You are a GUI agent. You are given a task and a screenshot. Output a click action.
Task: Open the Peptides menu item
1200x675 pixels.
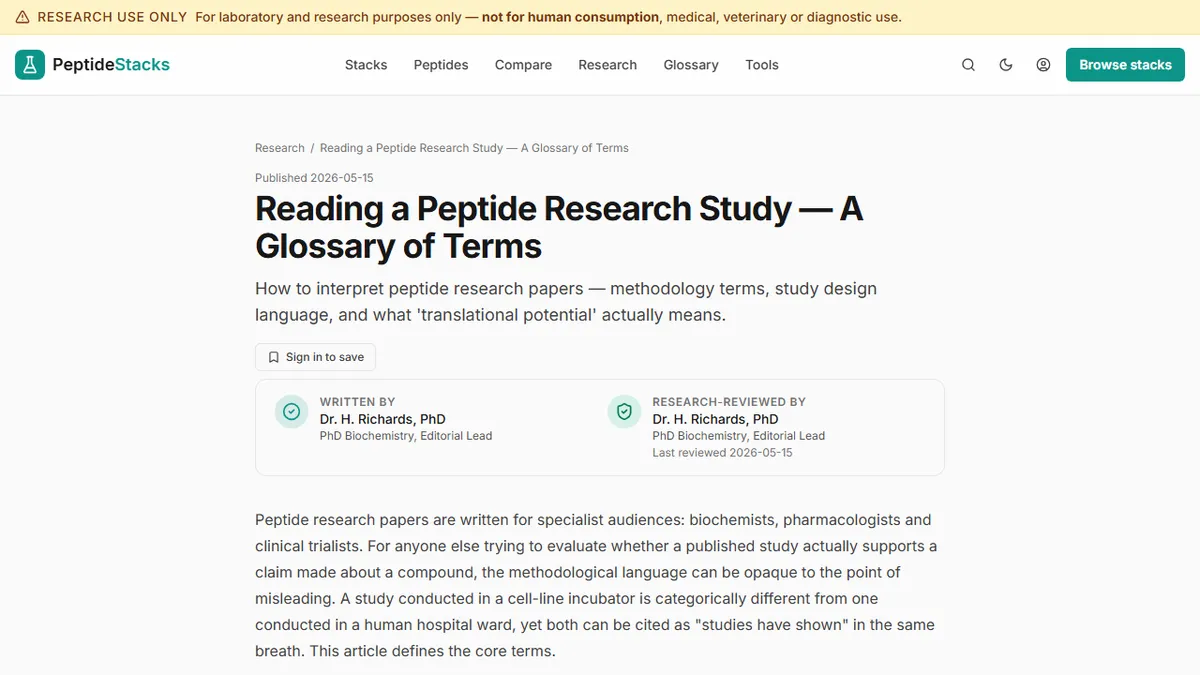tap(441, 65)
